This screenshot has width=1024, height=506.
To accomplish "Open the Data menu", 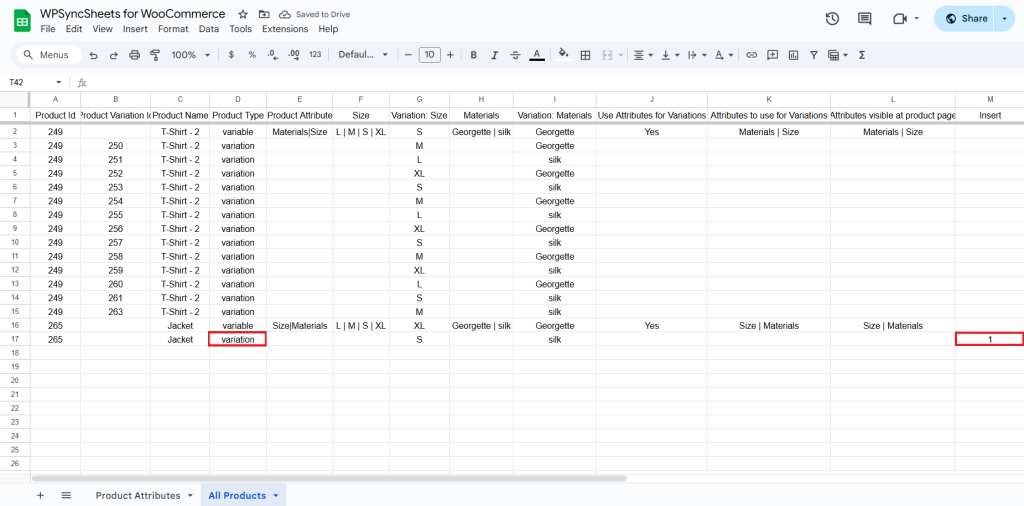I will [x=209, y=29].
